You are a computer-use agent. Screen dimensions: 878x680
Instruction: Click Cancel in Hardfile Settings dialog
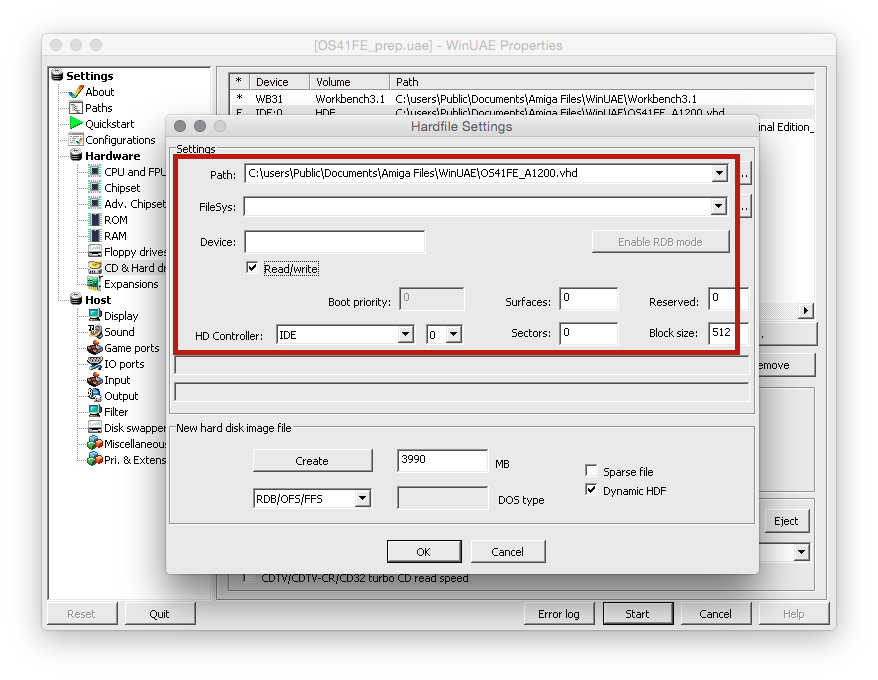(508, 552)
